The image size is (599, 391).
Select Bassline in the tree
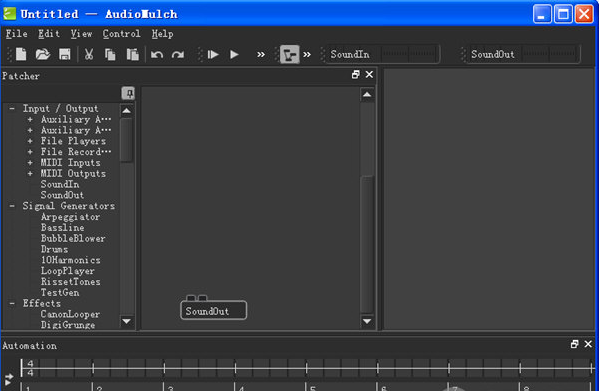pos(63,228)
